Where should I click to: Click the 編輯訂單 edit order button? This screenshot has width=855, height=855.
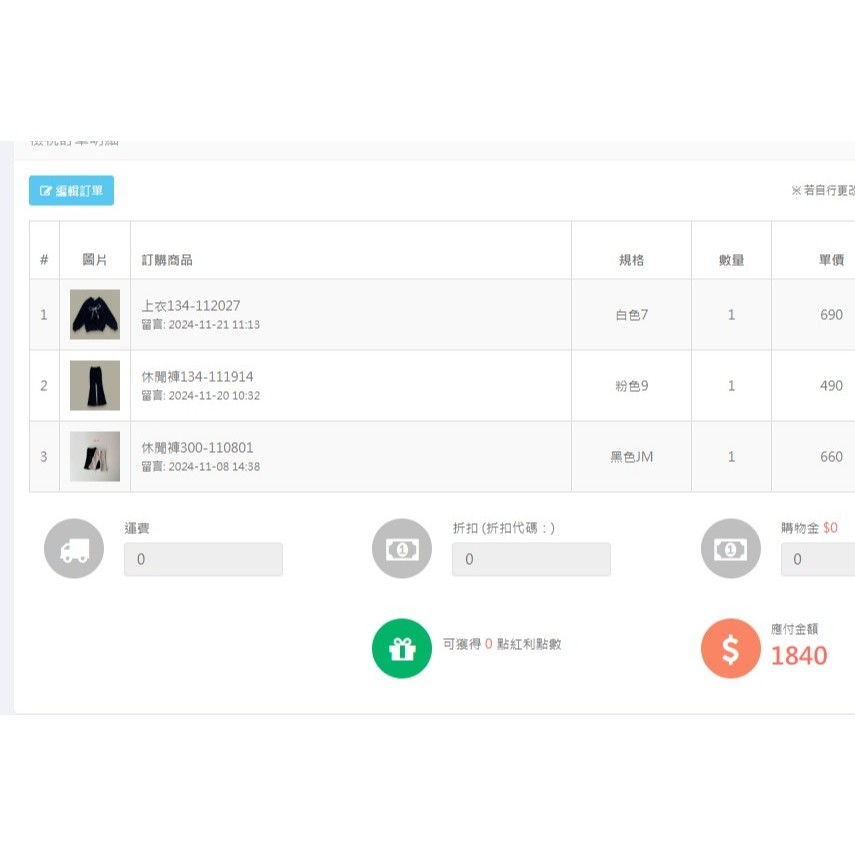[x=71, y=190]
